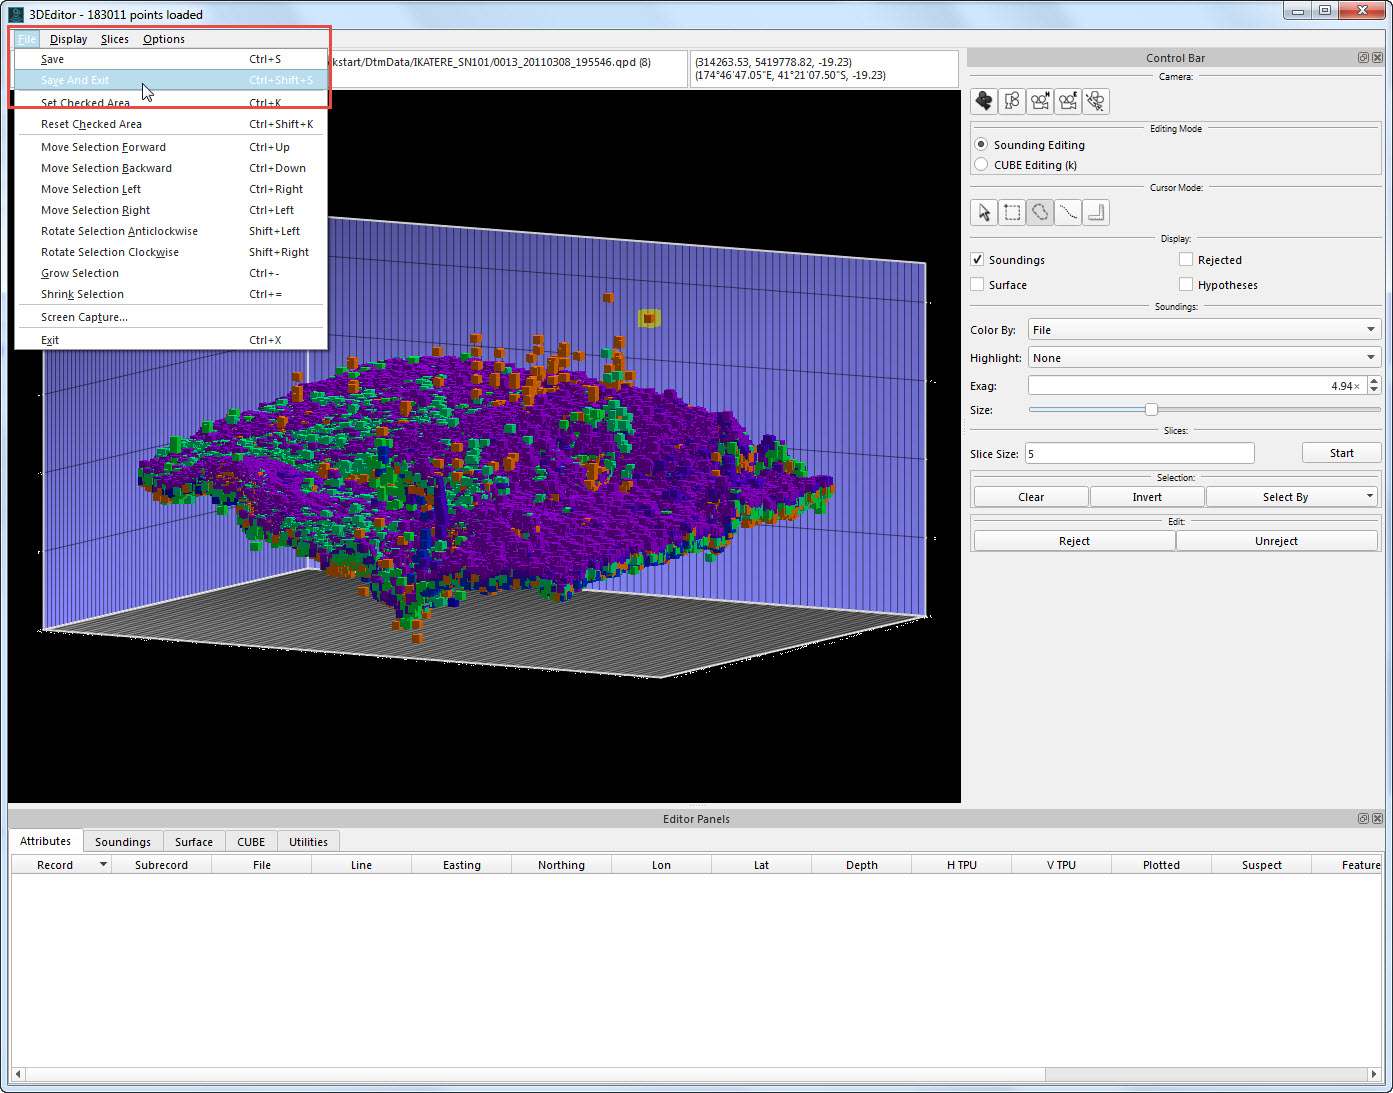Image resolution: width=1393 pixels, height=1093 pixels.
Task: Select the dotted line cursor mode
Action: pyautogui.click(x=1068, y=212)
